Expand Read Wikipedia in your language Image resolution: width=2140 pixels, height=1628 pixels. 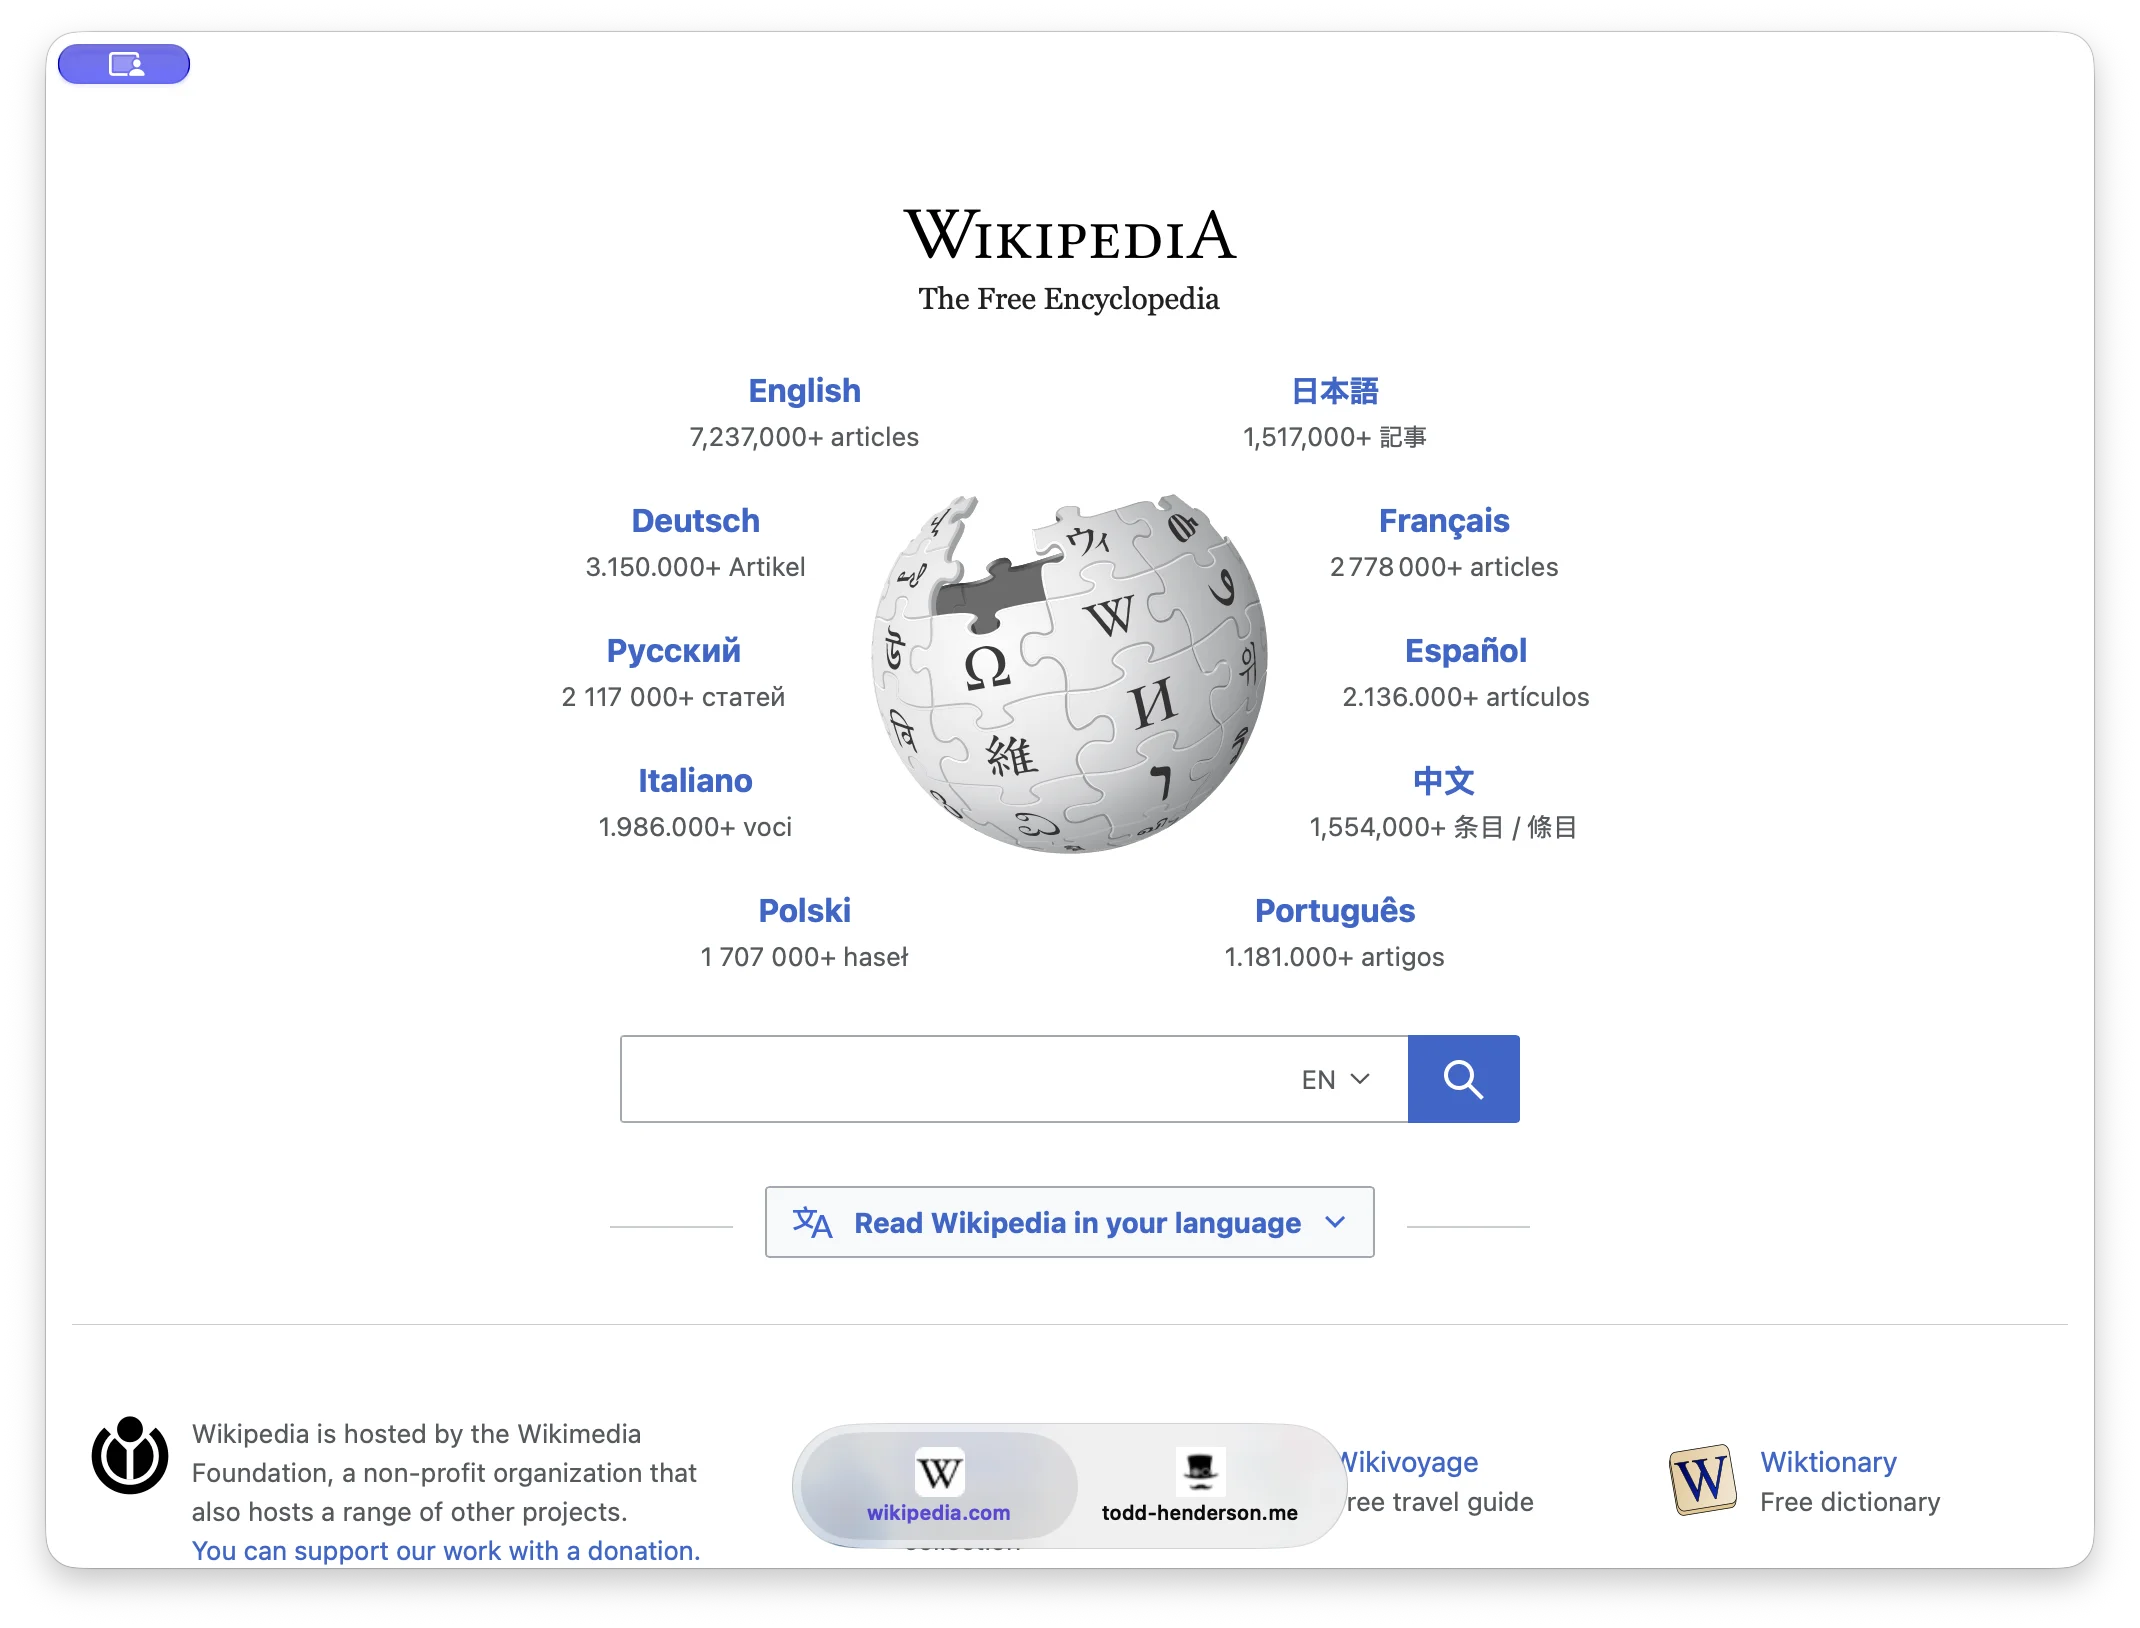pos(1069,1222)
